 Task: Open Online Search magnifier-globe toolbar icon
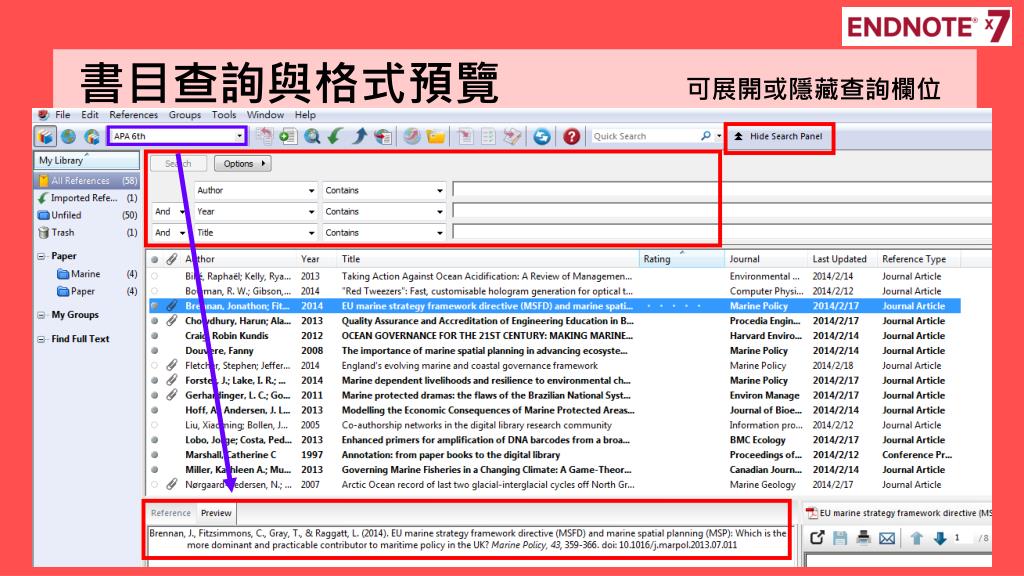click(312, 136)
